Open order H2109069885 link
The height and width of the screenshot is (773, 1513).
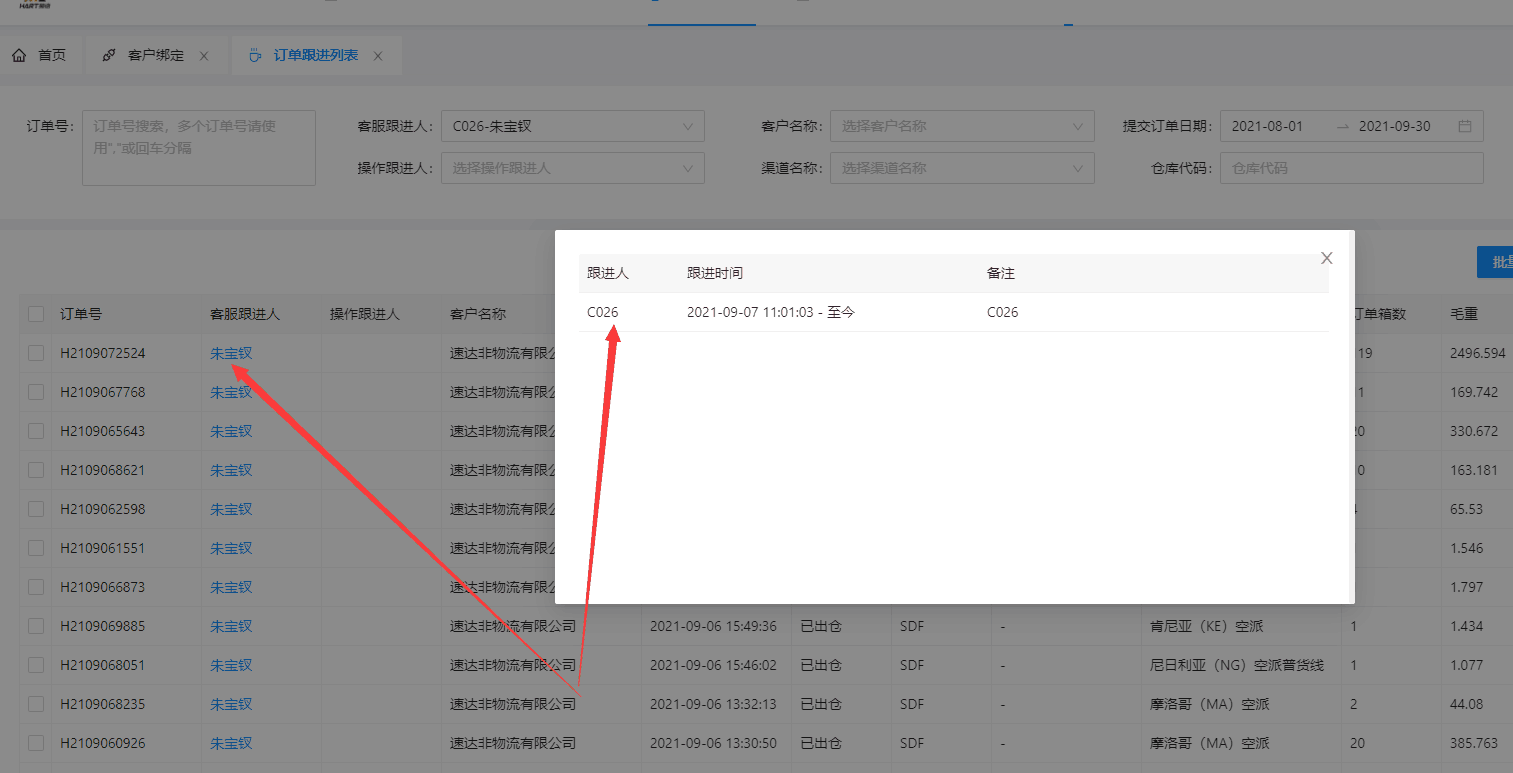(x=102, y=626)
